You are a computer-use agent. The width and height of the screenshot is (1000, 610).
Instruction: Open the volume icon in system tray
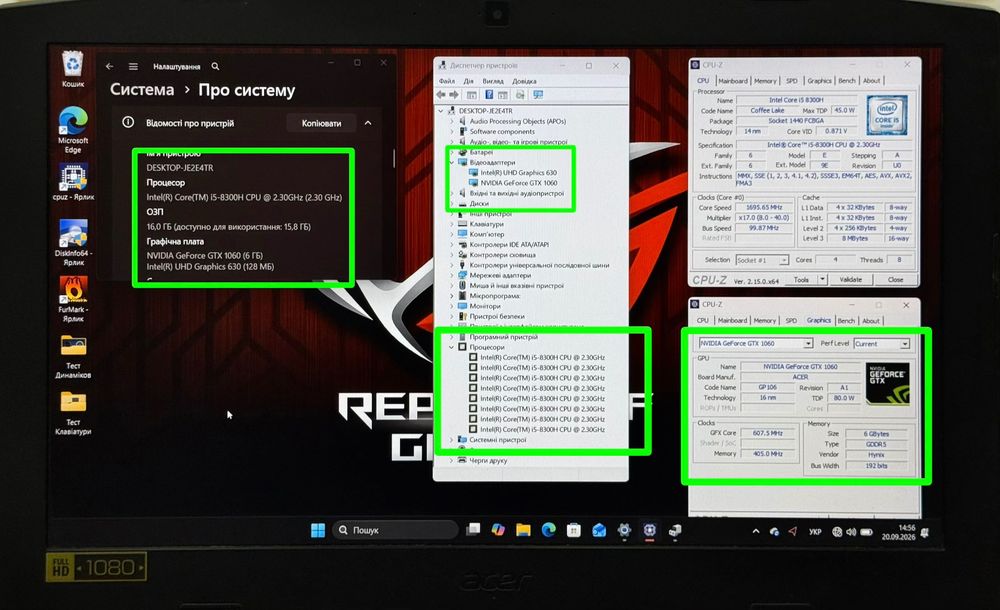pyautogui.click(x=851, y=531)
